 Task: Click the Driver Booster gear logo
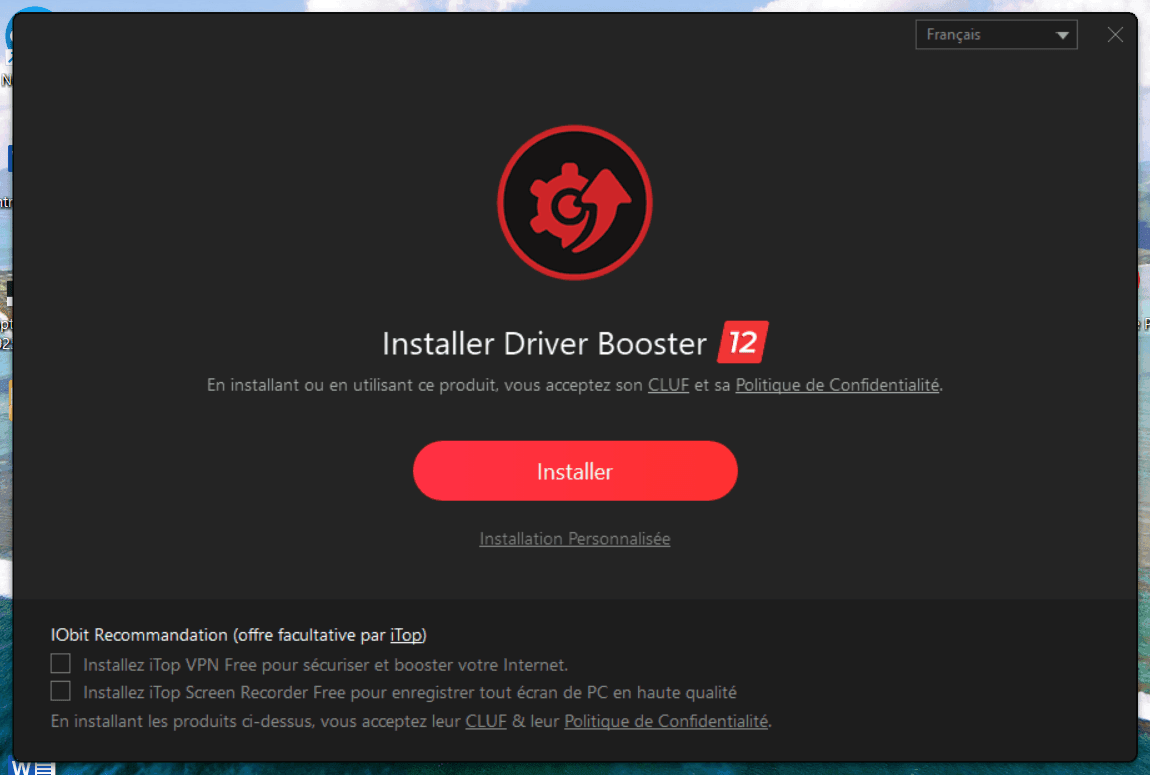575,202
